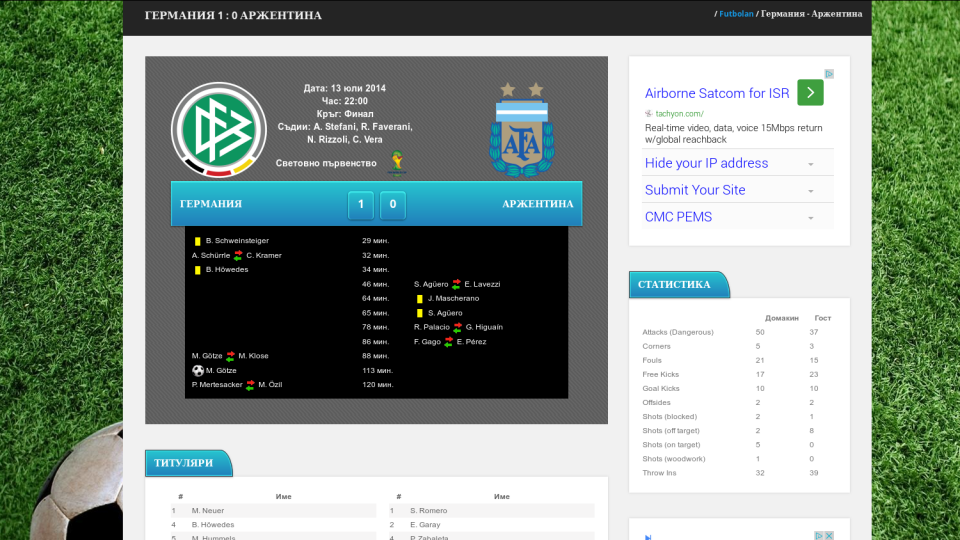Click B. Höwedes in the lineup table
The height and width of the screenshot is (540, 960).
[212, 525]
